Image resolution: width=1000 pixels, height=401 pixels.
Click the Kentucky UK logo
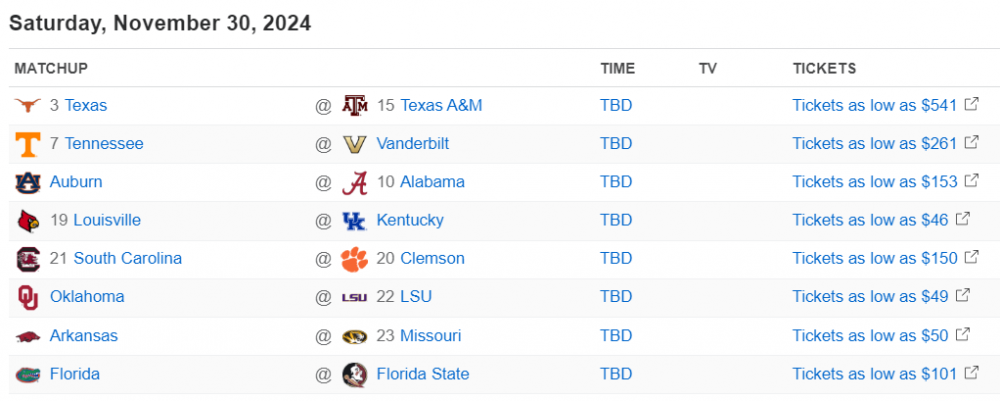(x=354, y=220)
